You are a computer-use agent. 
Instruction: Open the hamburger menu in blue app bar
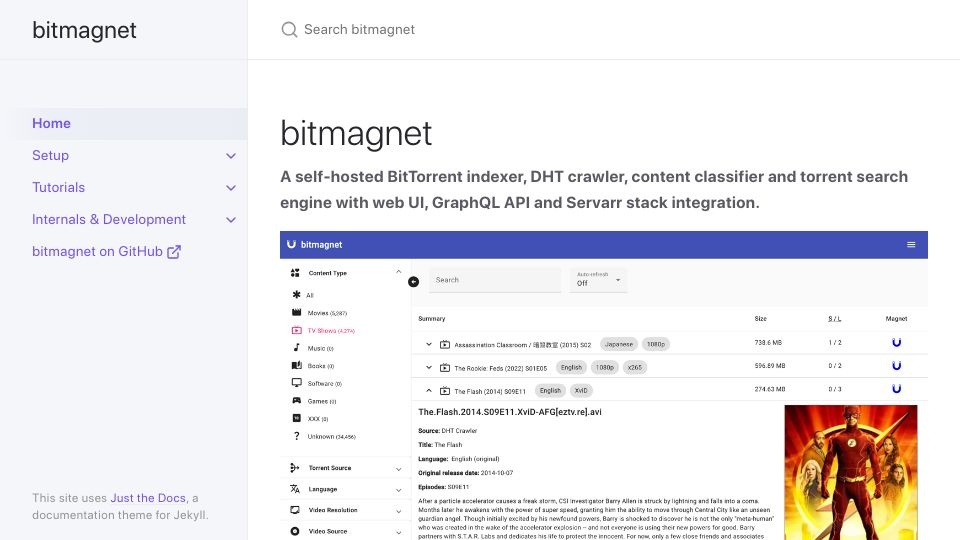click(911, 244)
